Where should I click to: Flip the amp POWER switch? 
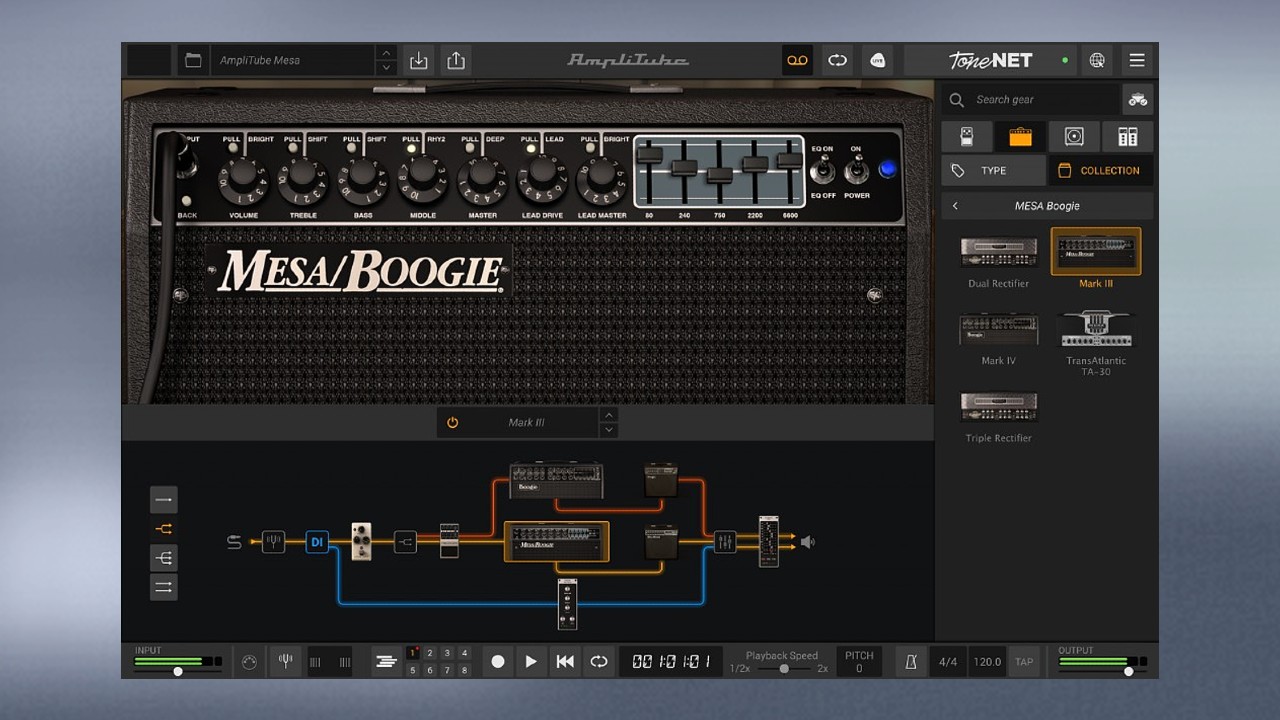(x=856, y=171)
